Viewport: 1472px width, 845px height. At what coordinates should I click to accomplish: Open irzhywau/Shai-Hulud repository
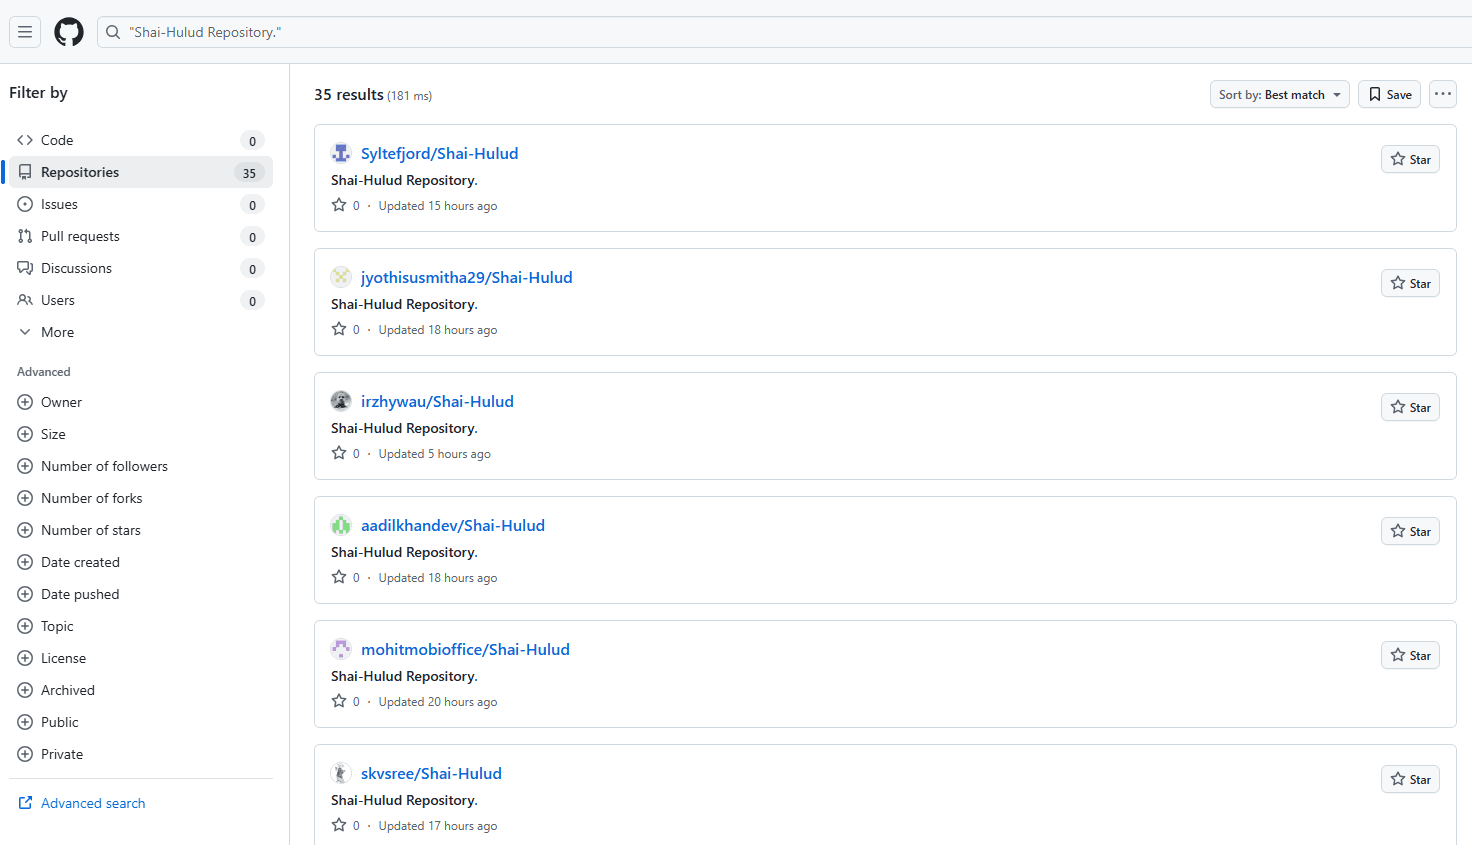(437, 401)
